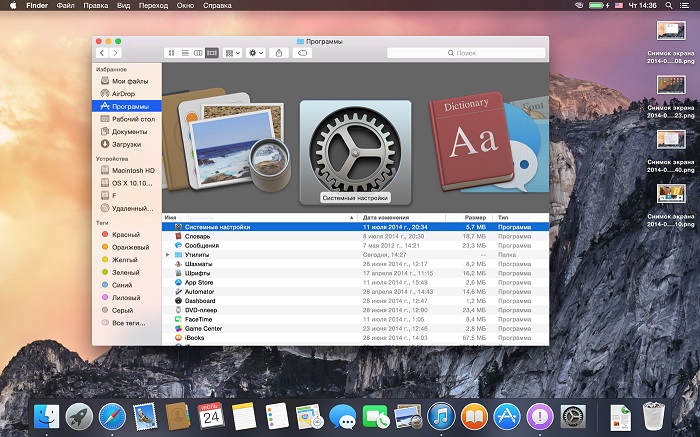Filter by Красный tag
The width and height of the screenshot is (700, 437).
pos(127,234)
